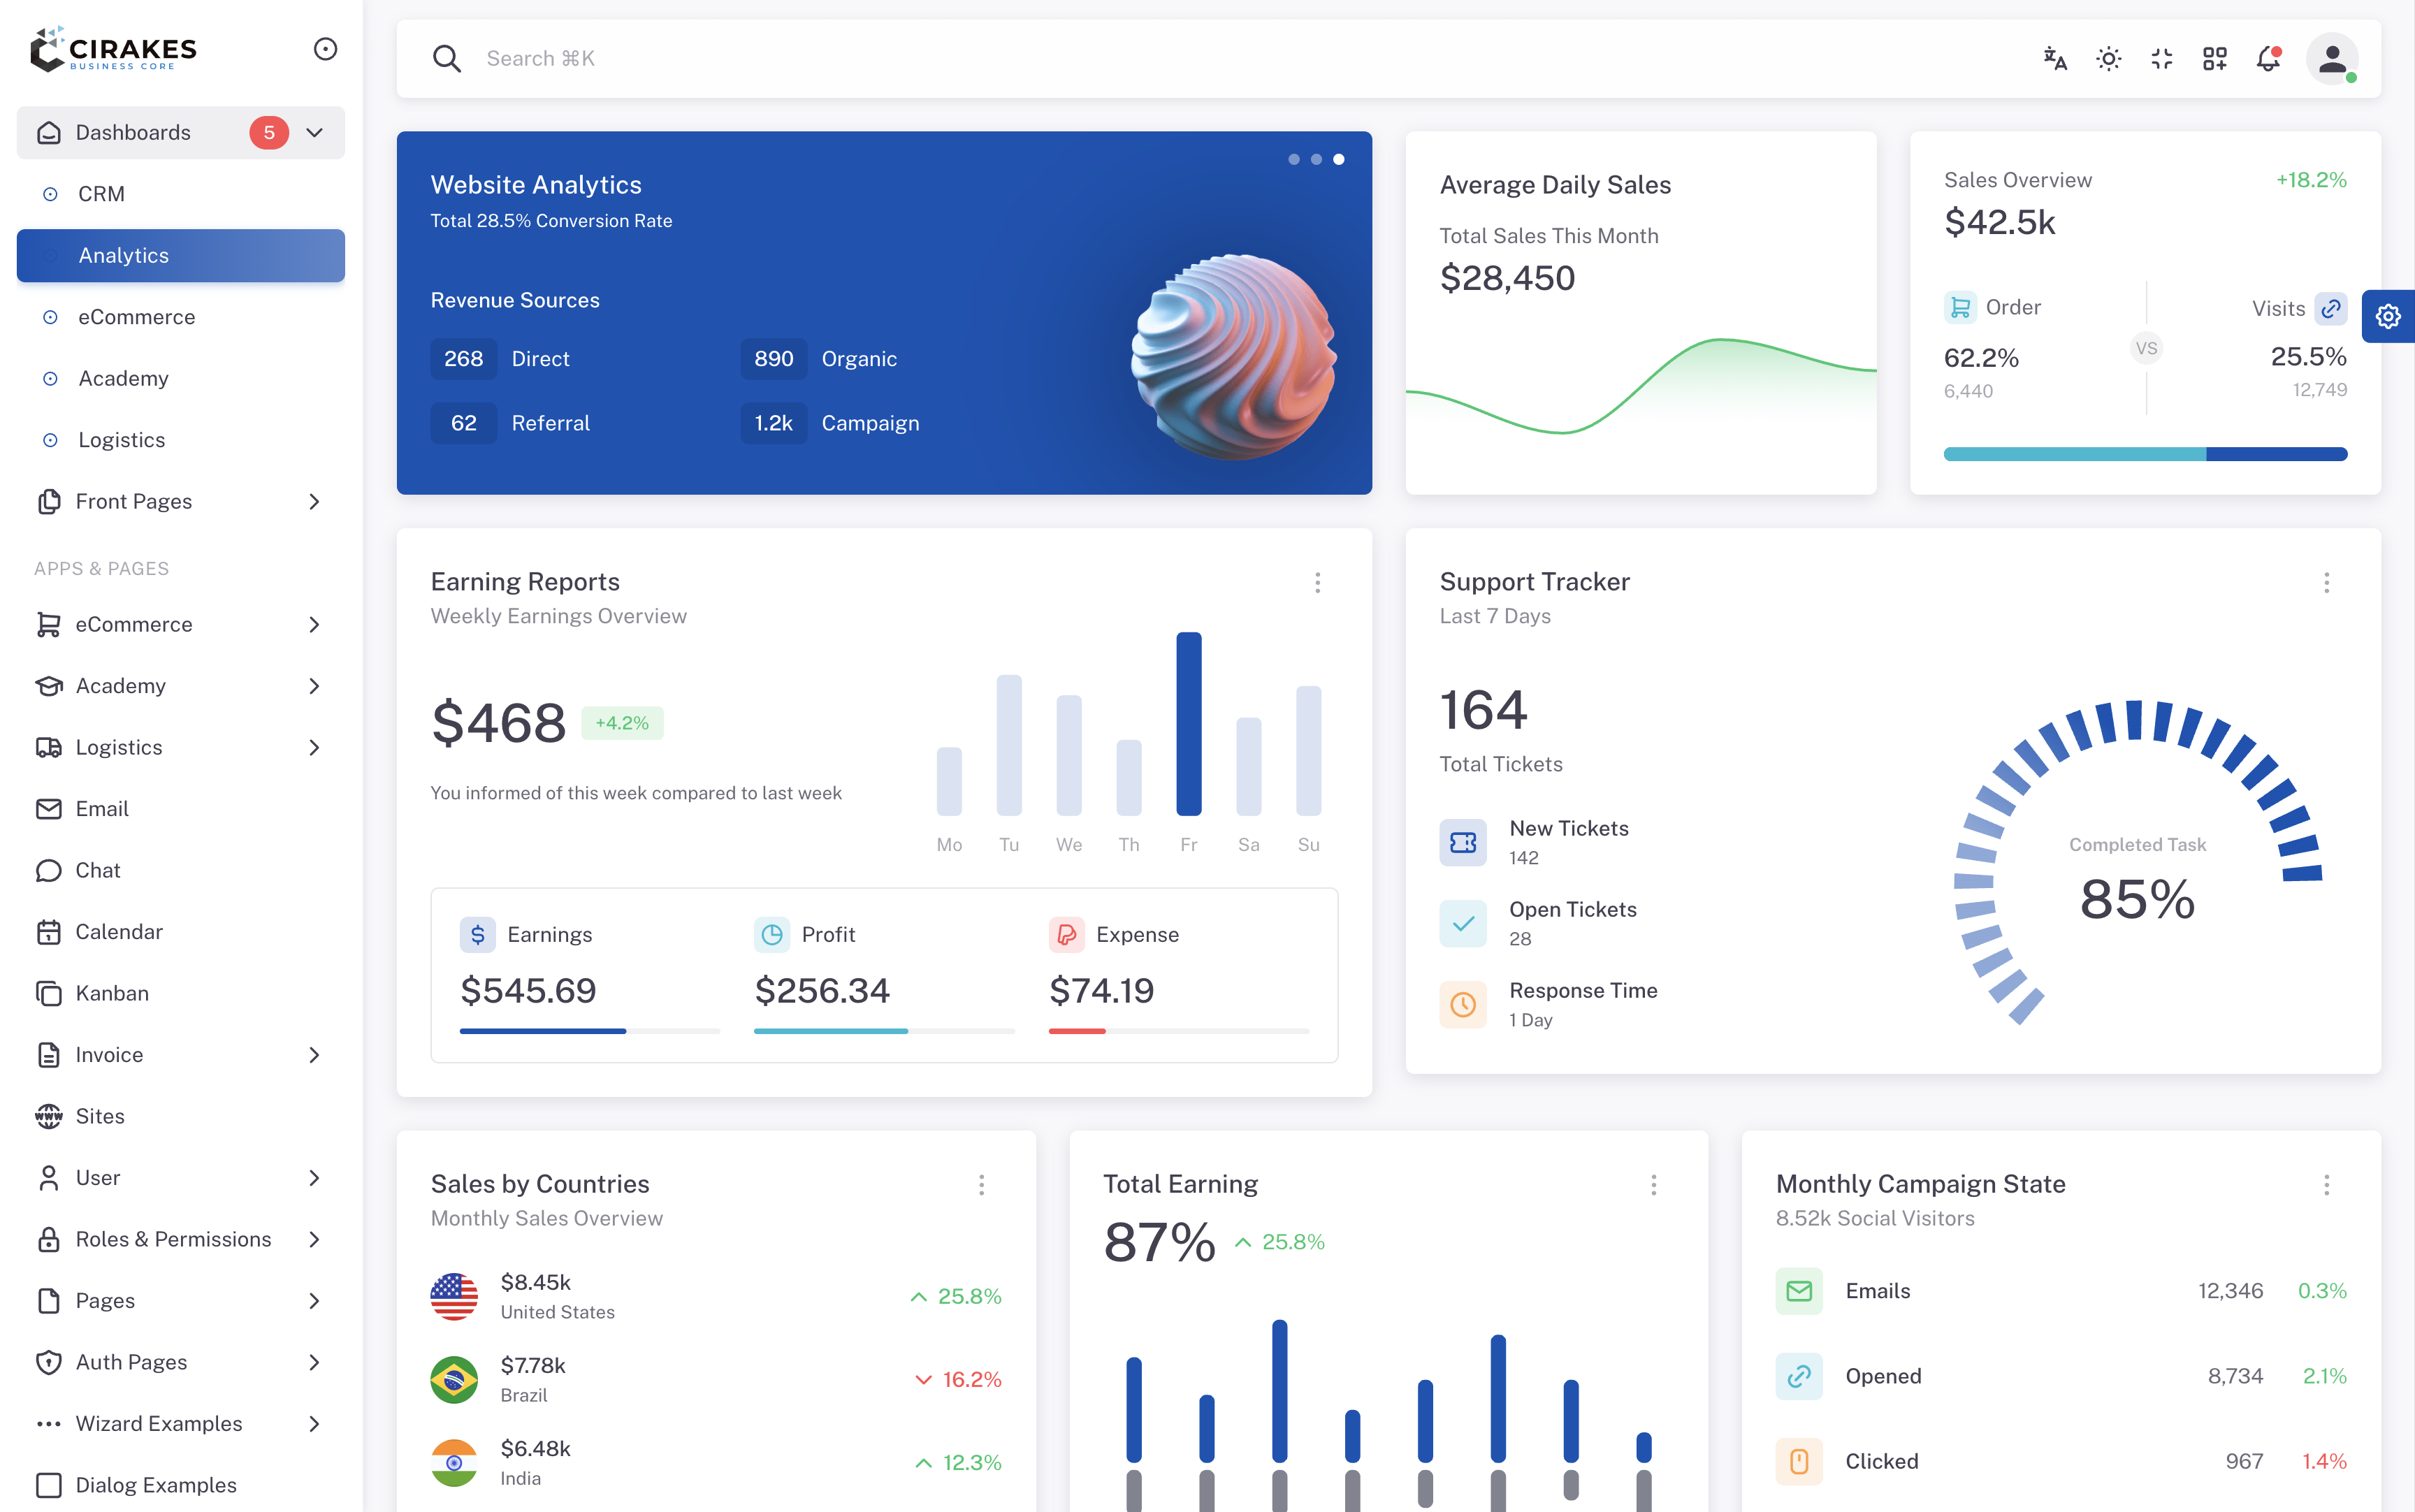Screen dimensions: 2415x1512
Task: Click the Email envelope icon in sidebar
Action: tap(50, 808)
